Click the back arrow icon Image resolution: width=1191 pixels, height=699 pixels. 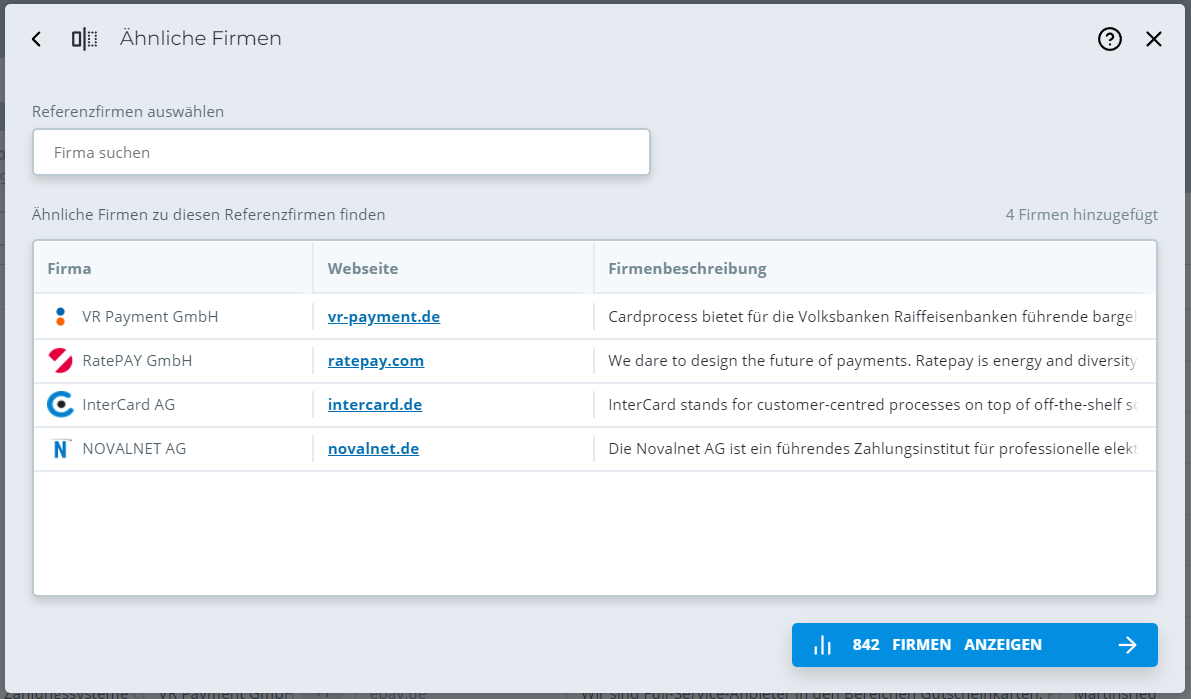[x=37, y=39]
